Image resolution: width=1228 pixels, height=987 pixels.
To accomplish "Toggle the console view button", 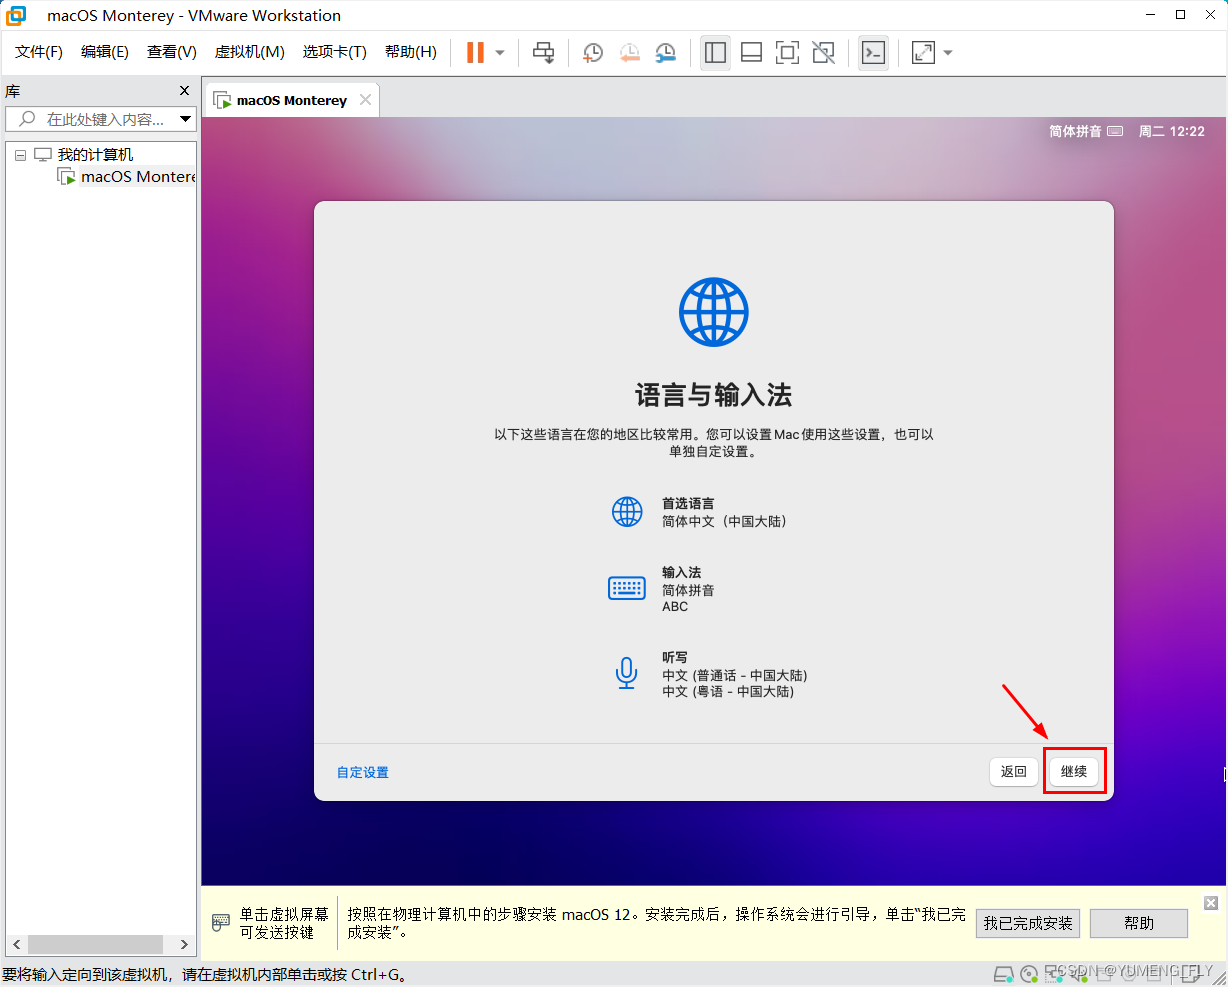I will [873, 52].
